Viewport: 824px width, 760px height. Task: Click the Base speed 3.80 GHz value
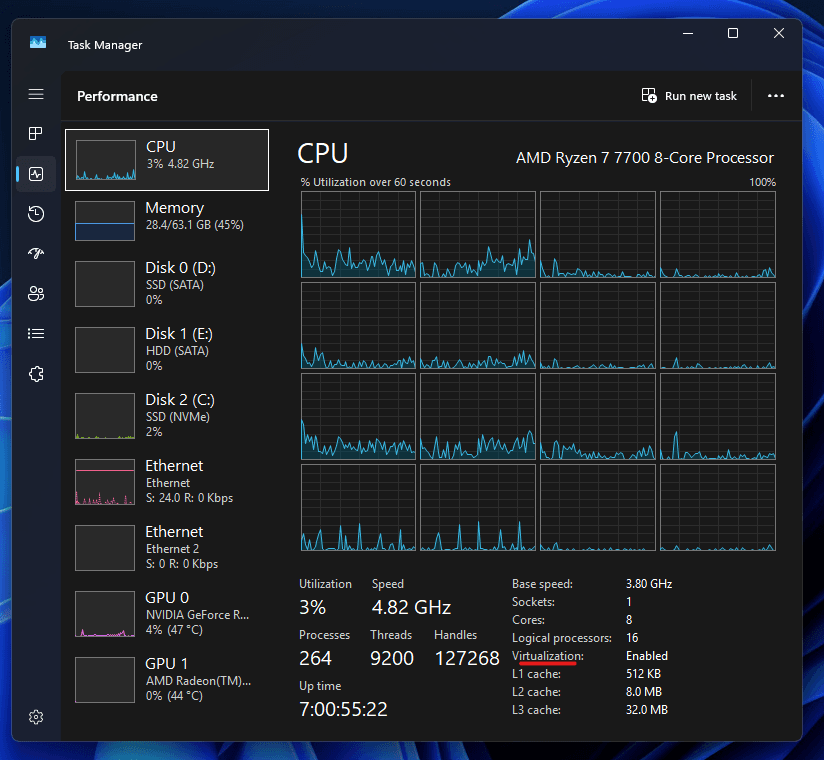click(649, 584)
